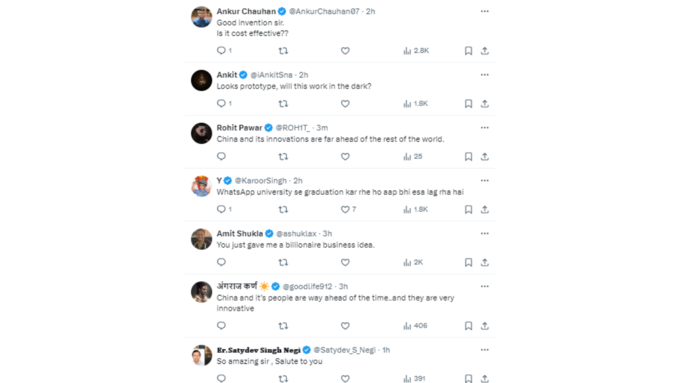Image resolution: width=680 pixels, height=383 pixels.
Task: Share Amit Shukla's billionaire idea tweet
Action: pos(485,262)
